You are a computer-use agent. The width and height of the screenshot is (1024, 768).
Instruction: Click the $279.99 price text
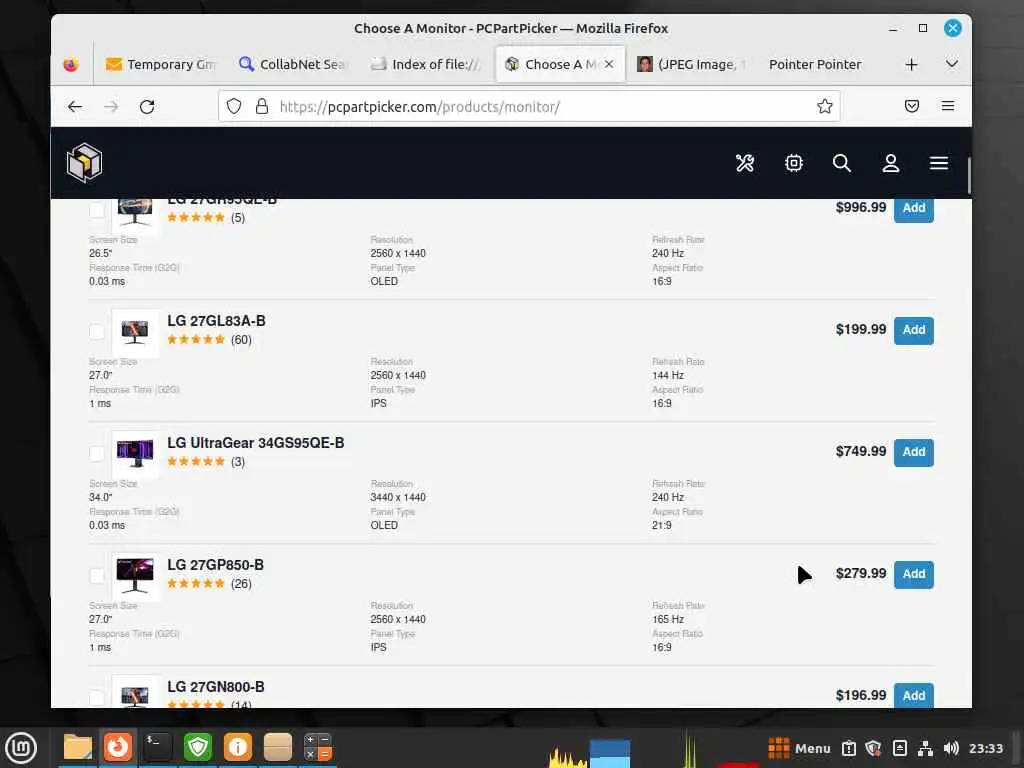(x=861, y=573)
